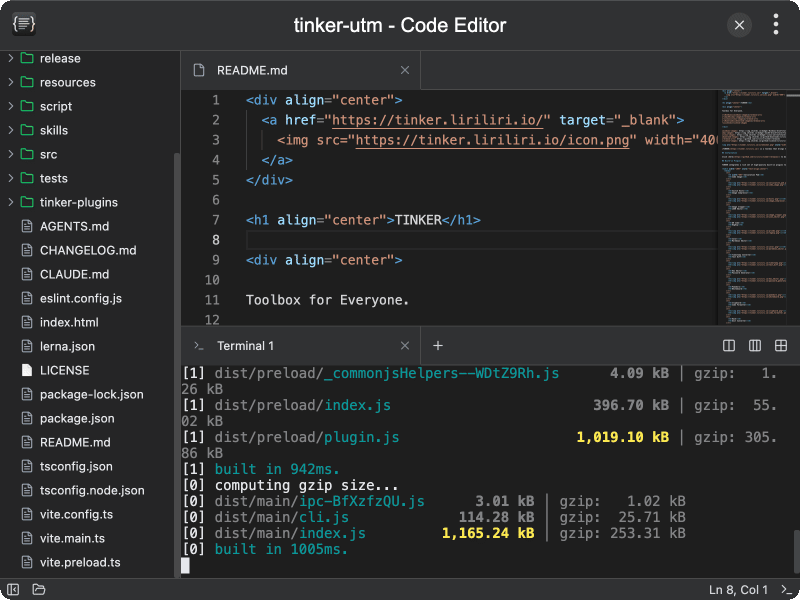
Task: Click the Code Editor app logo icon
Action: pos(24,24)
